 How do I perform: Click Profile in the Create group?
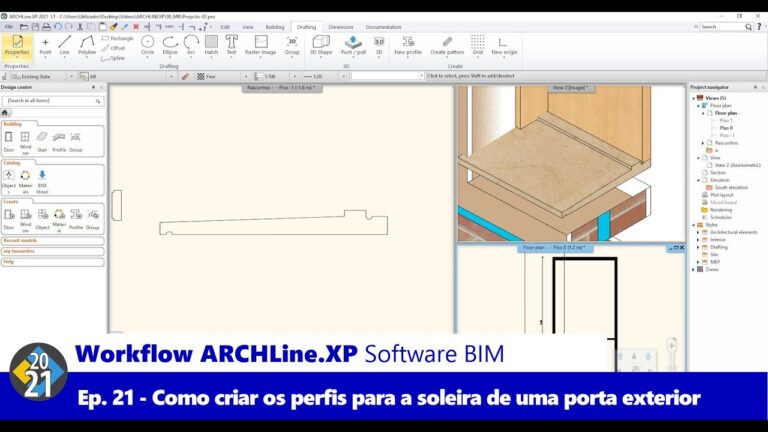pyautogui.click(x=76, y=219)
